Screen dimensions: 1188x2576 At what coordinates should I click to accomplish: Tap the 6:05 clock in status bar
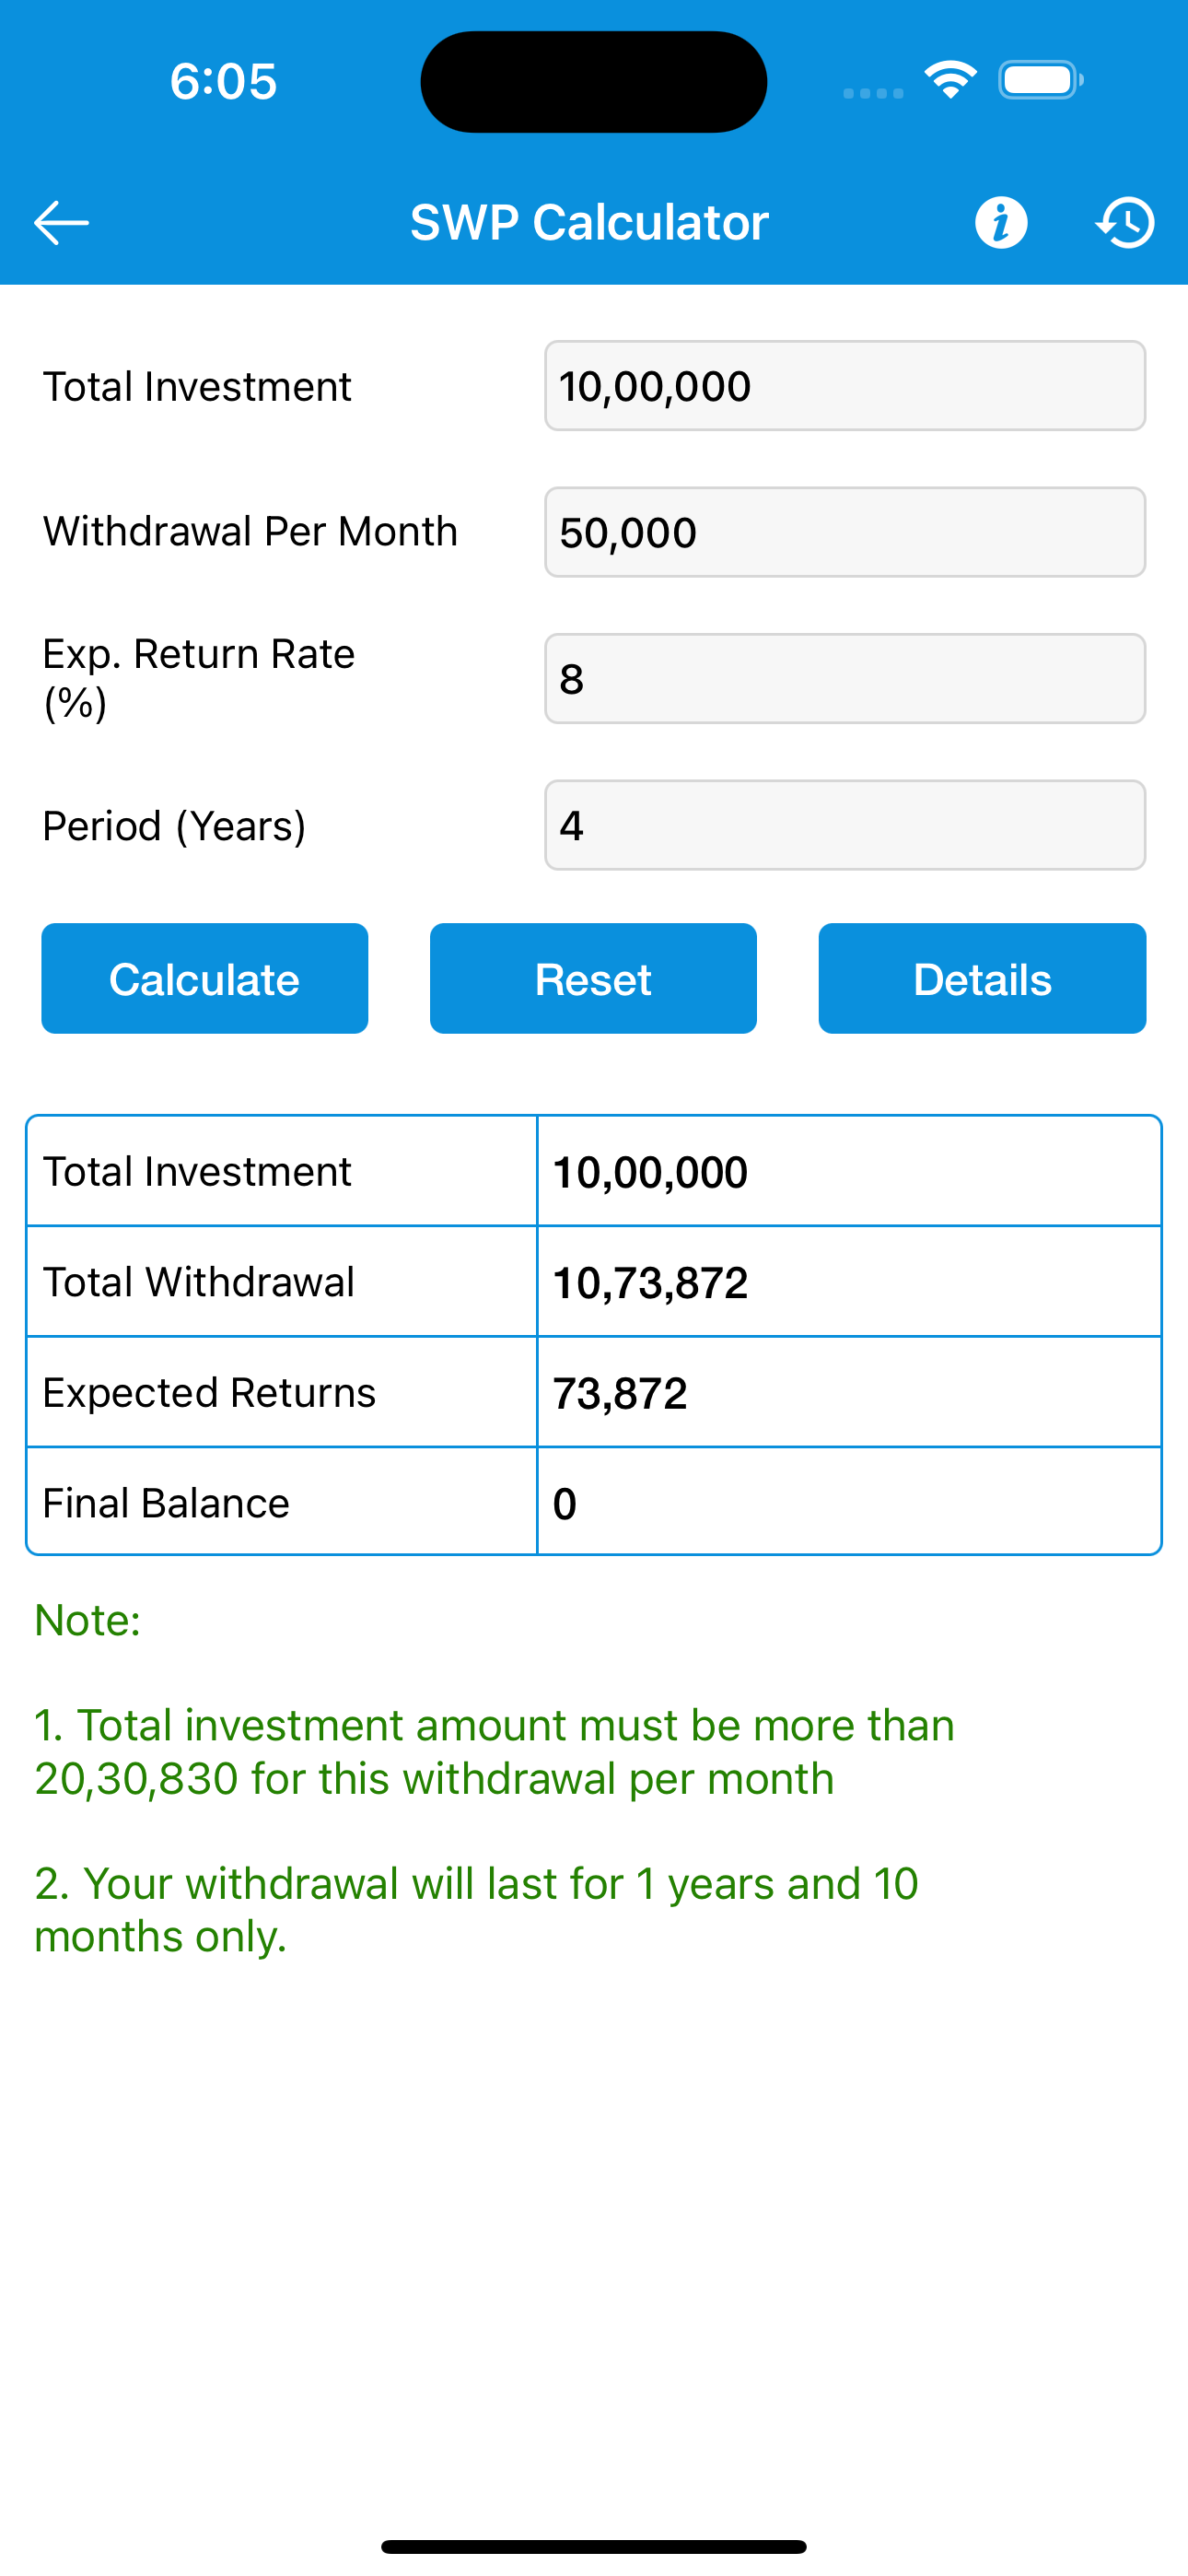223,81
